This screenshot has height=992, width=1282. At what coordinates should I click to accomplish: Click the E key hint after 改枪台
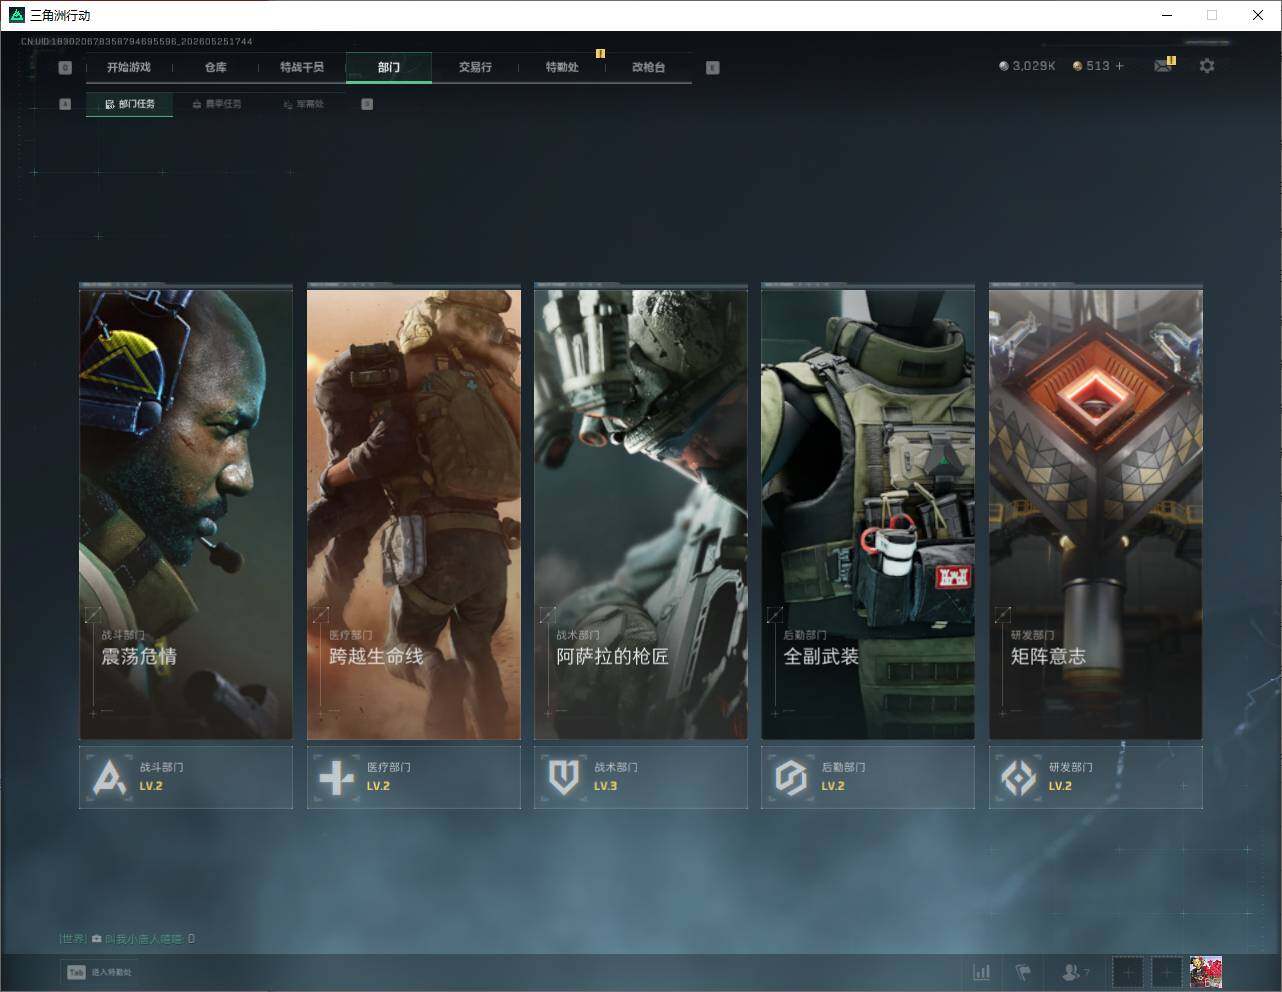pyautogui.click(x=712, y=68)
